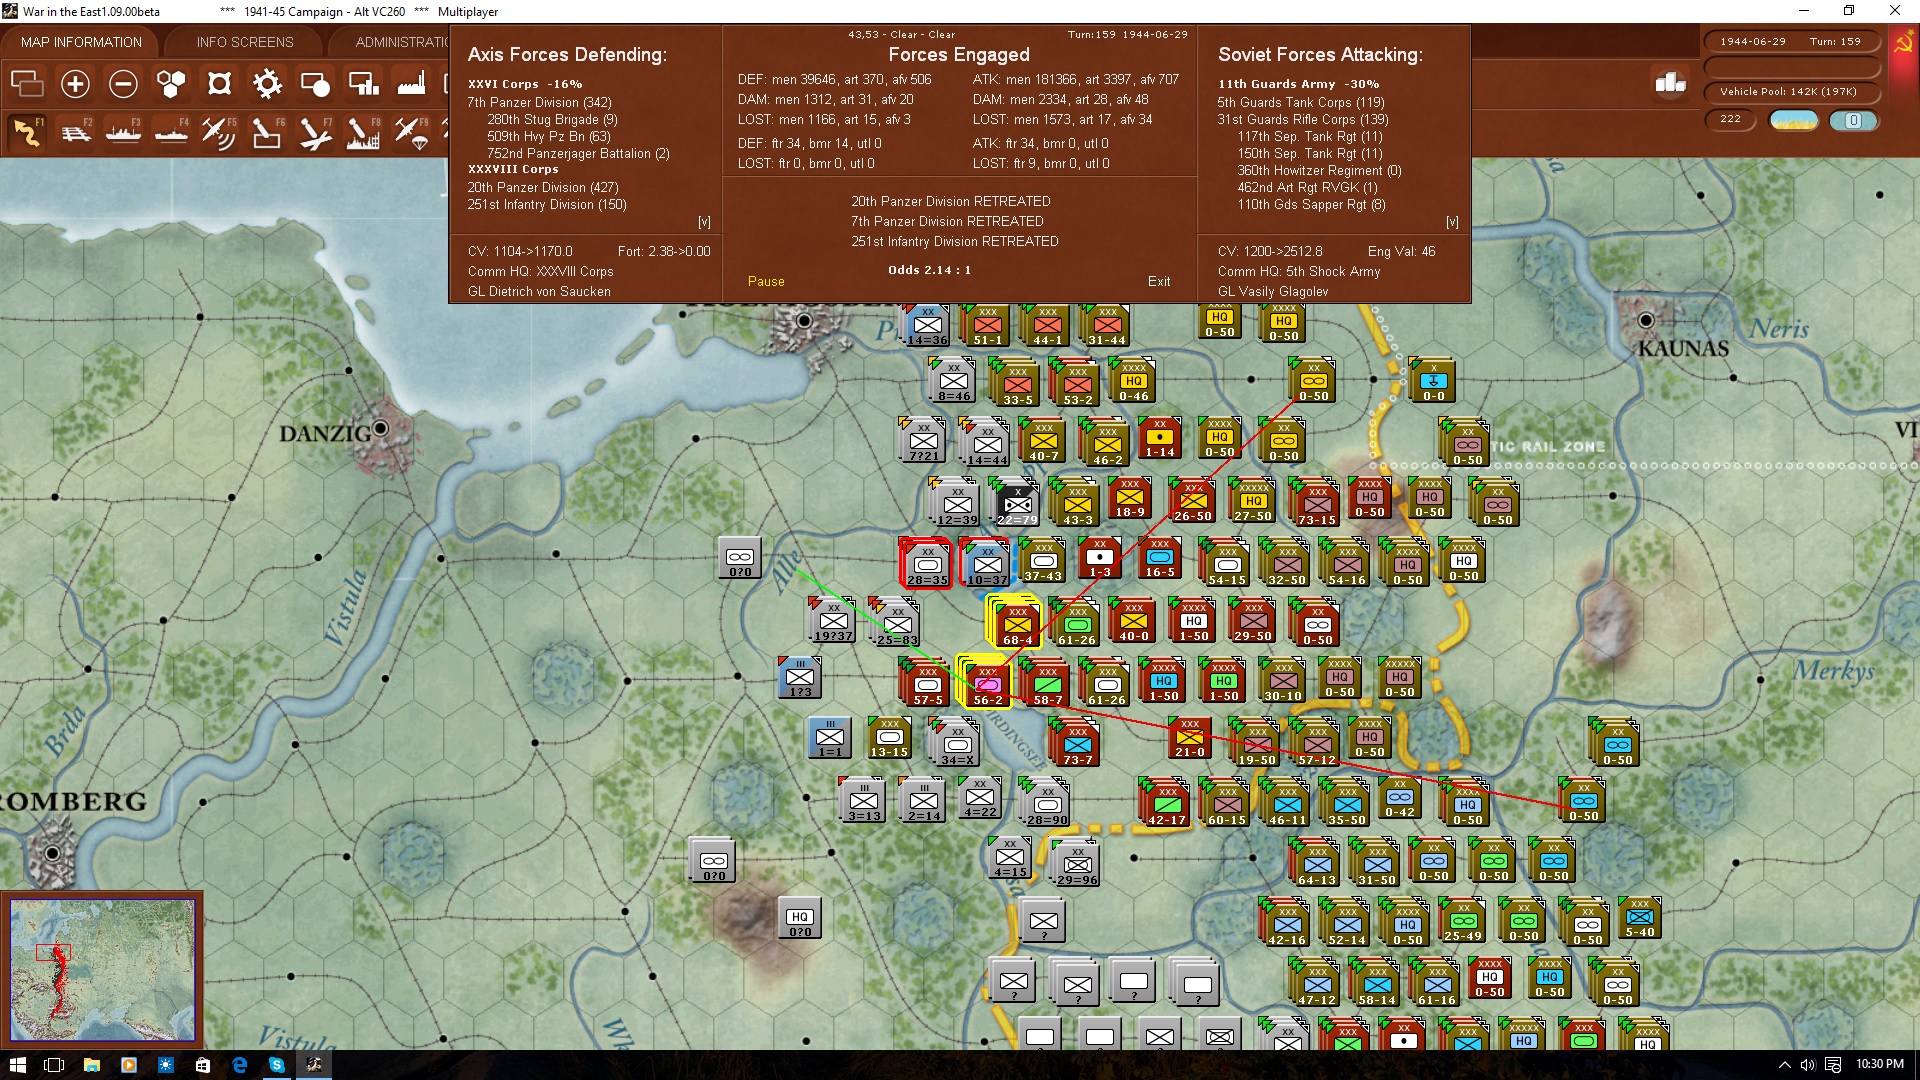The image size is (1920, 1080).
Task: Click the rectangle-with-circle toolbar icon
Action: click(x=315, y=84)
